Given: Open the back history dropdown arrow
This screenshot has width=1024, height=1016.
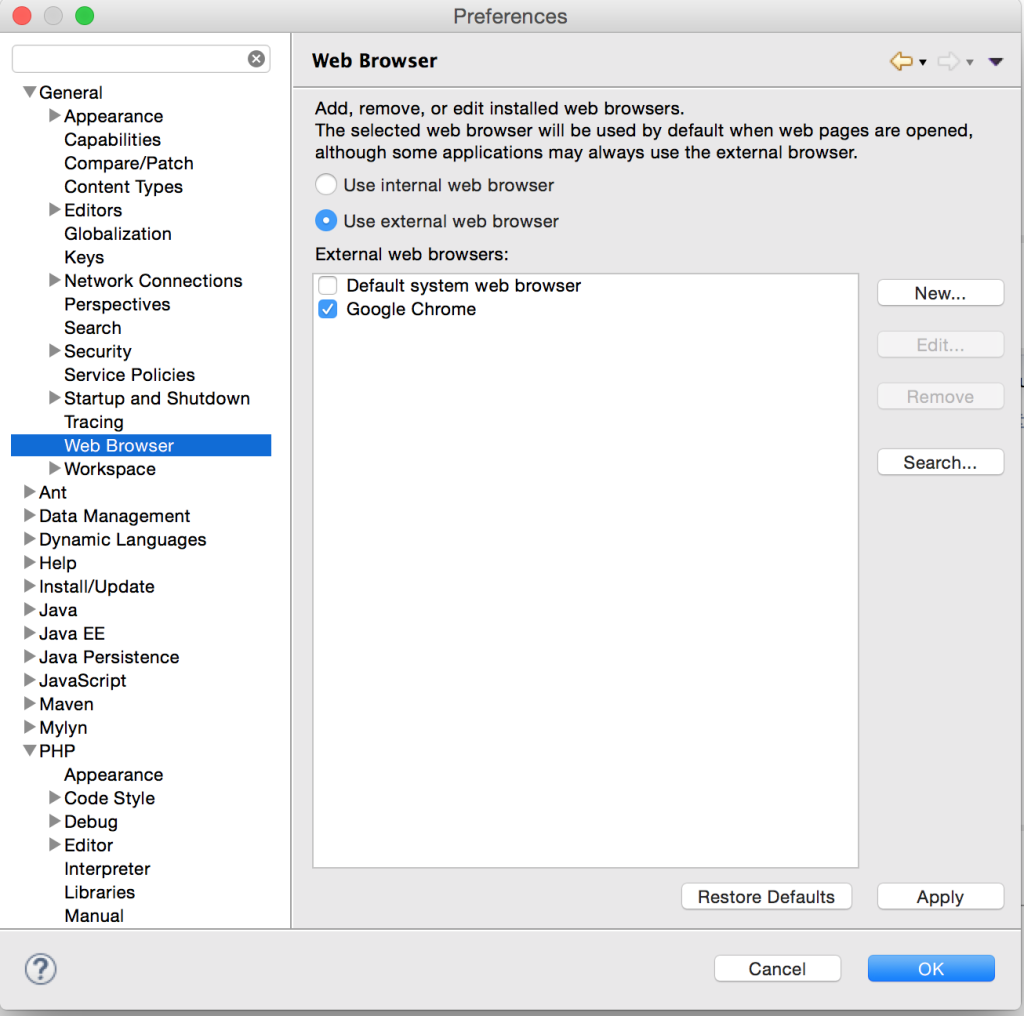Looking at the screenshot, I should coord(923,63).
